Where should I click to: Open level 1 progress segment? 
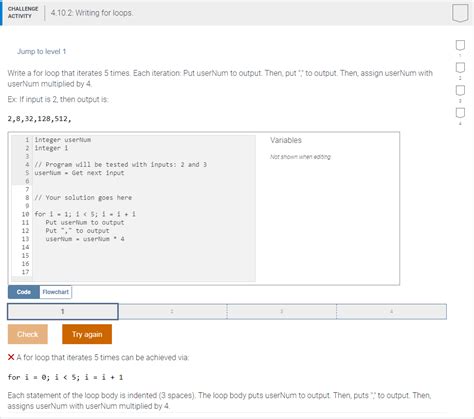[x=63, y=311]
